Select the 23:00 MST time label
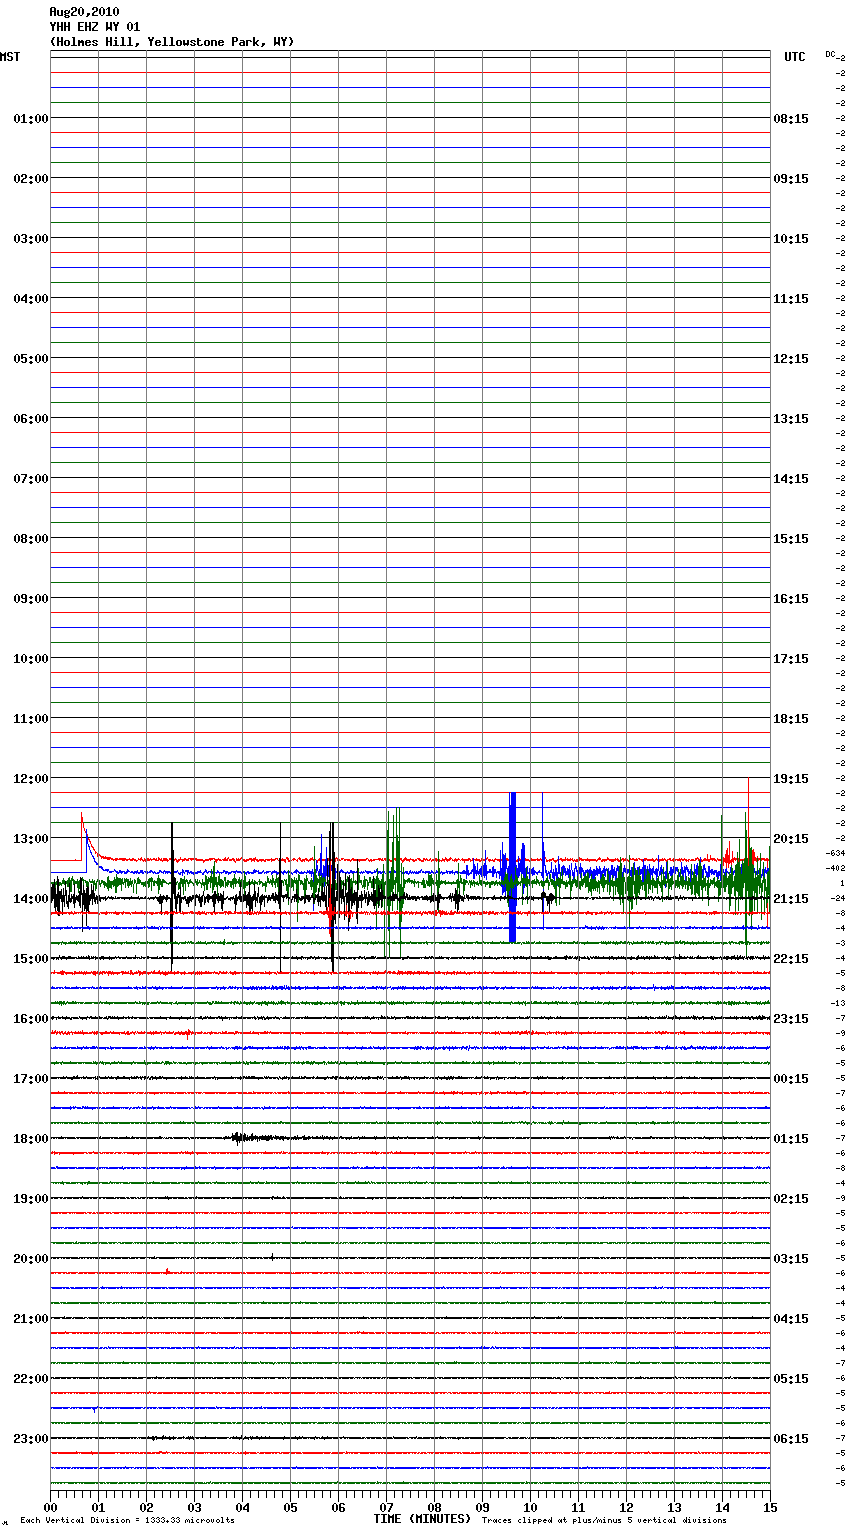 (31, 1439)
